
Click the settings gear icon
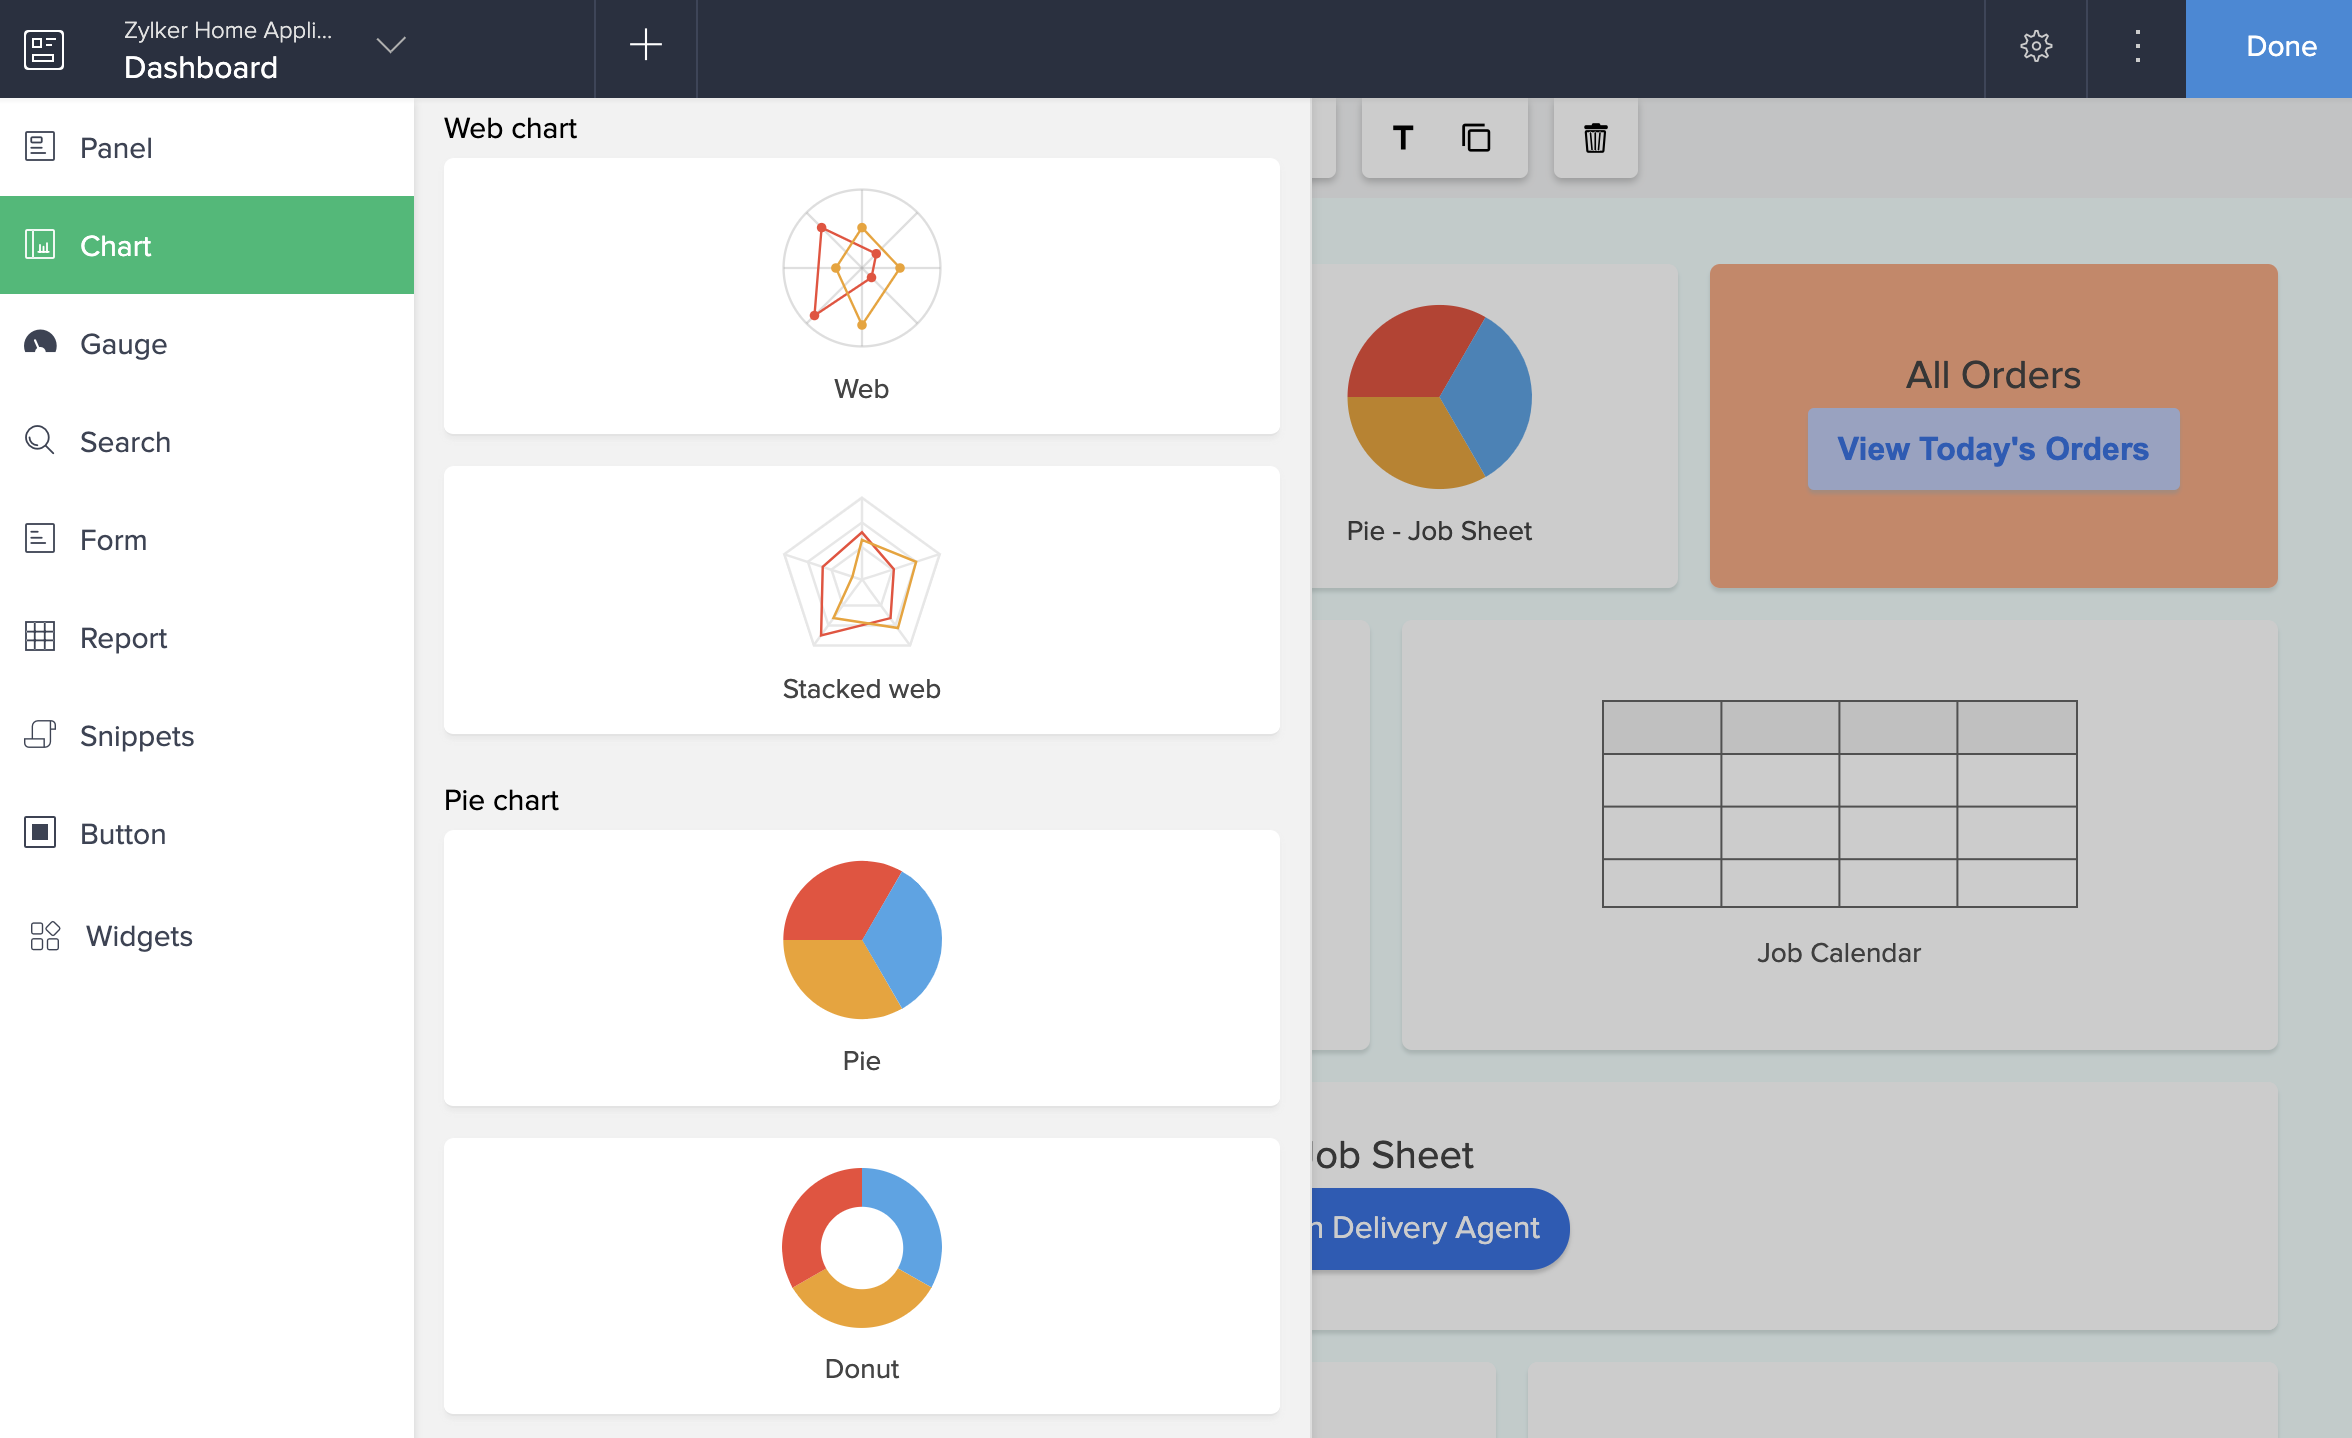click(2036, 46)
